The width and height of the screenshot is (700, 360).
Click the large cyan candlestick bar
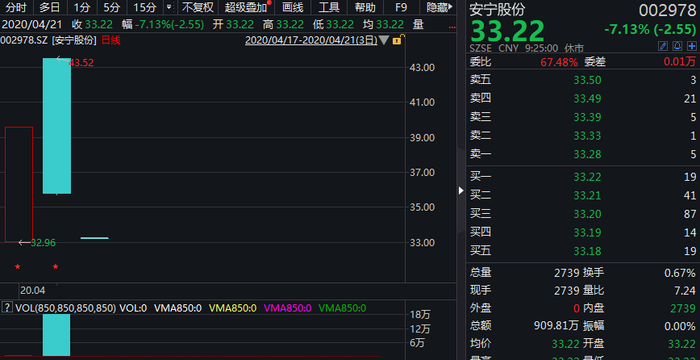[57, 126]
